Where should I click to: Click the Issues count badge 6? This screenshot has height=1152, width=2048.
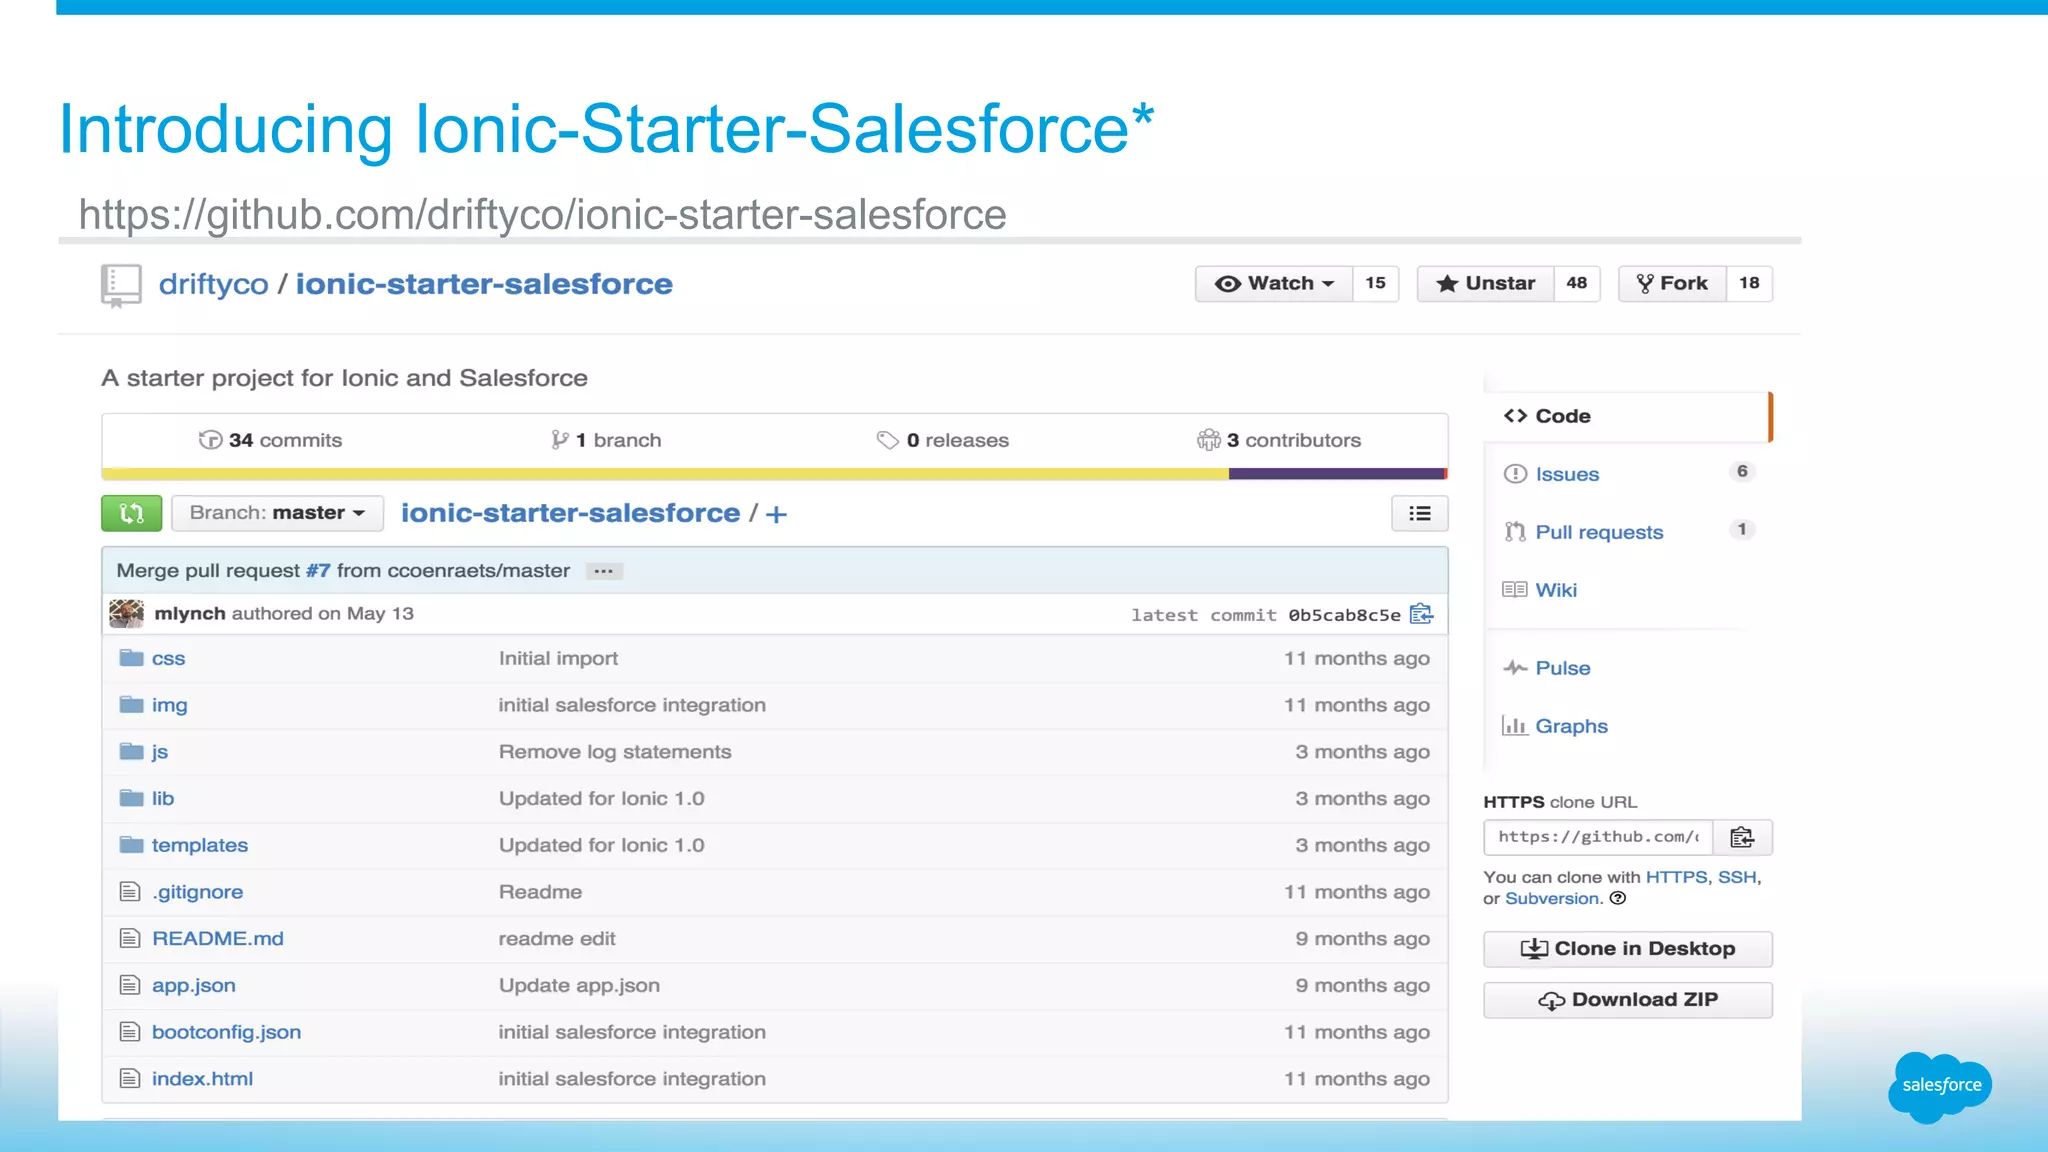coord(1742,472)
